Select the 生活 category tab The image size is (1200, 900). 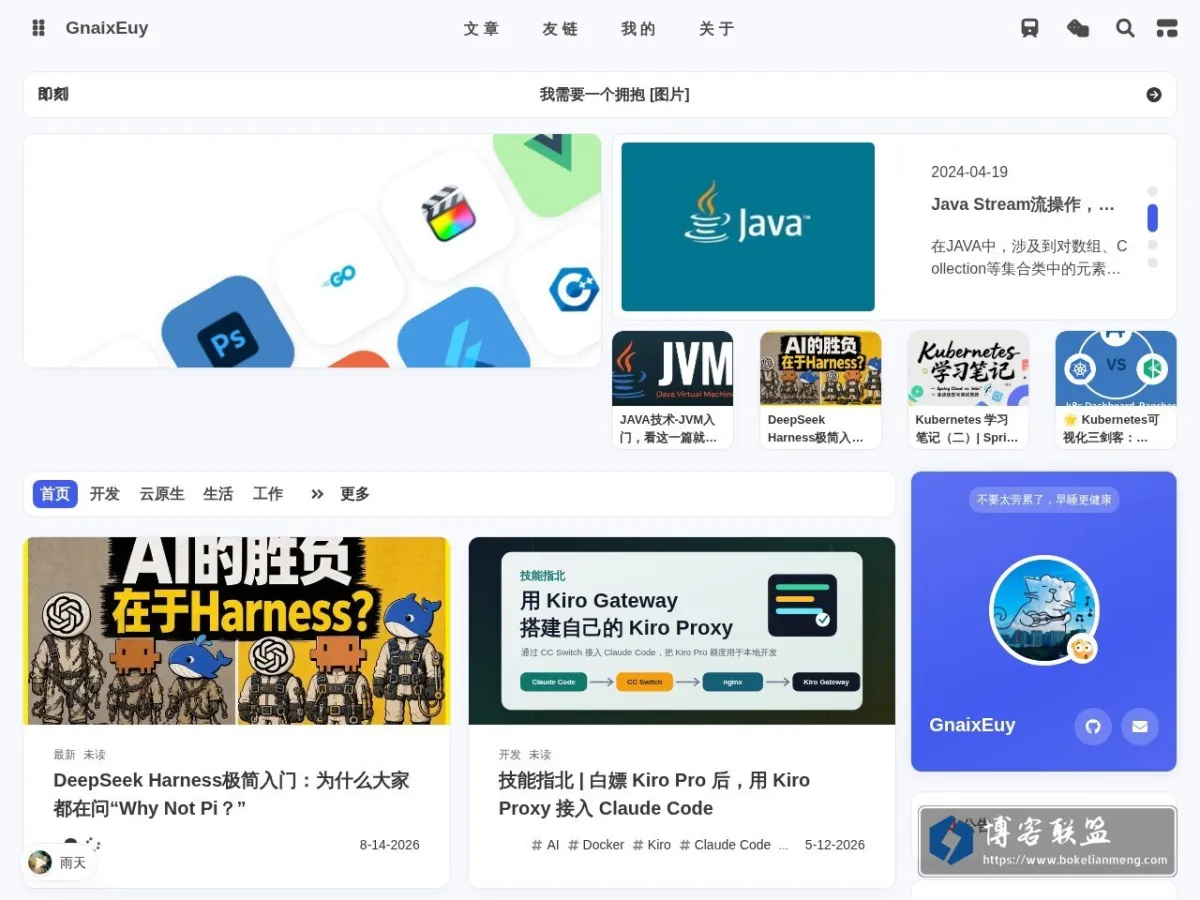tap(218, 494)
